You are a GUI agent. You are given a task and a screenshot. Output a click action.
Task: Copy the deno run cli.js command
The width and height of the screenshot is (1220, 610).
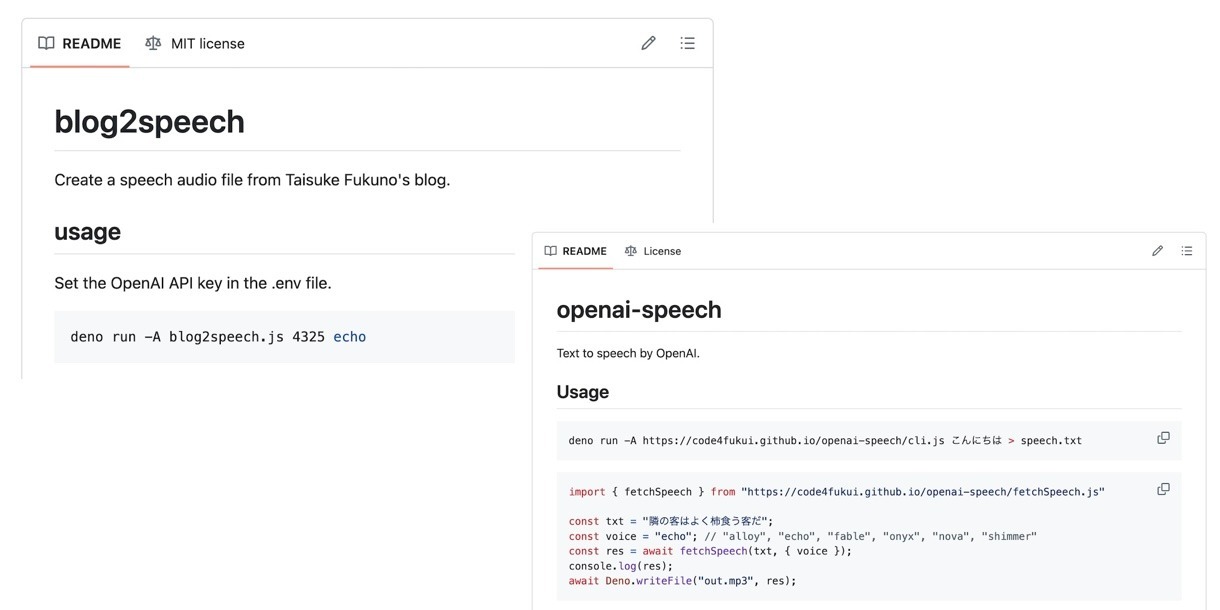coord(1163,438)
